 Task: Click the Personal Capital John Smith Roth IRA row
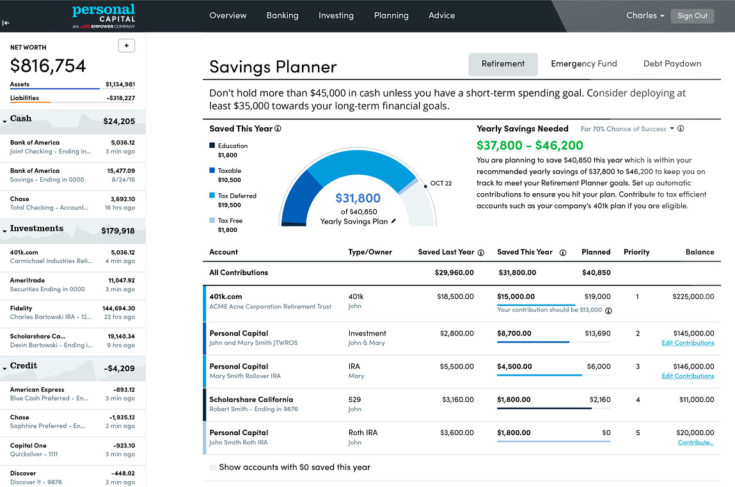462,438
